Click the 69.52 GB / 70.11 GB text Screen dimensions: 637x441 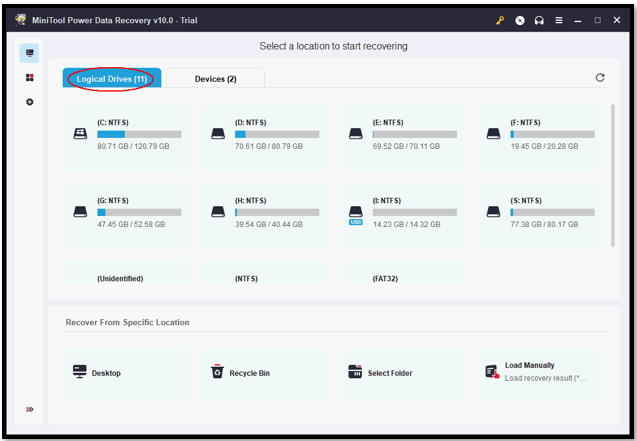406,146
